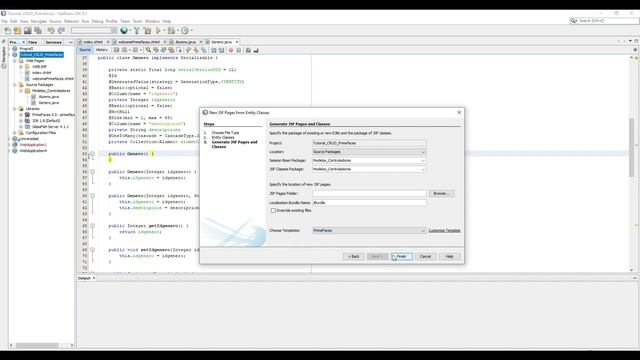The width and height of the screenshot is (640, 360).
Task: Click the Debug Project toolbar icon
Action: pyautogui.click(x=171, y=31)
